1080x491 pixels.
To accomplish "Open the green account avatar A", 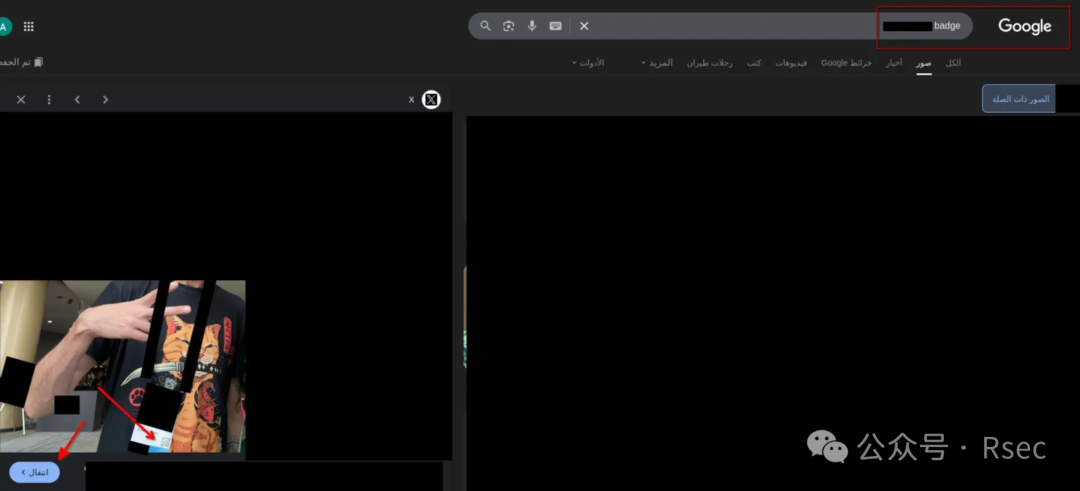I will tap(4, 27).
